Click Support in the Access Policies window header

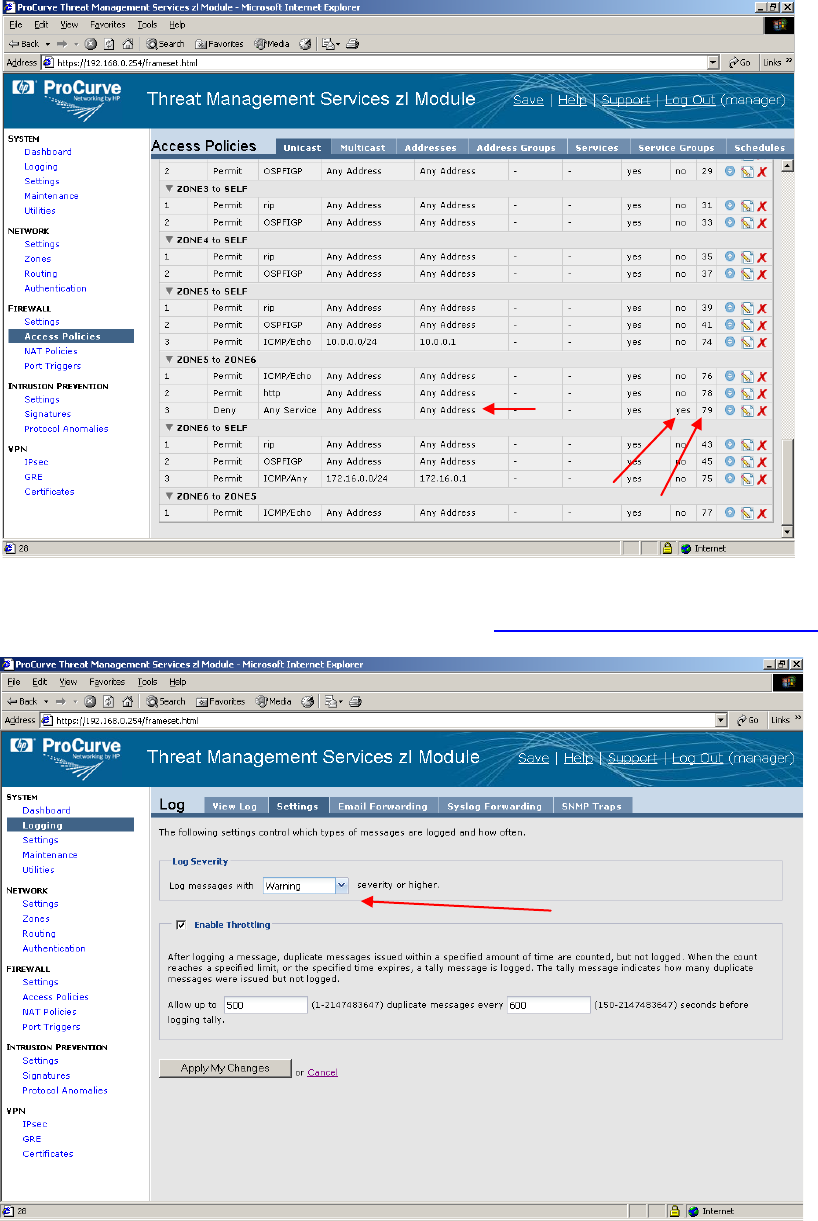click(625, 100)
